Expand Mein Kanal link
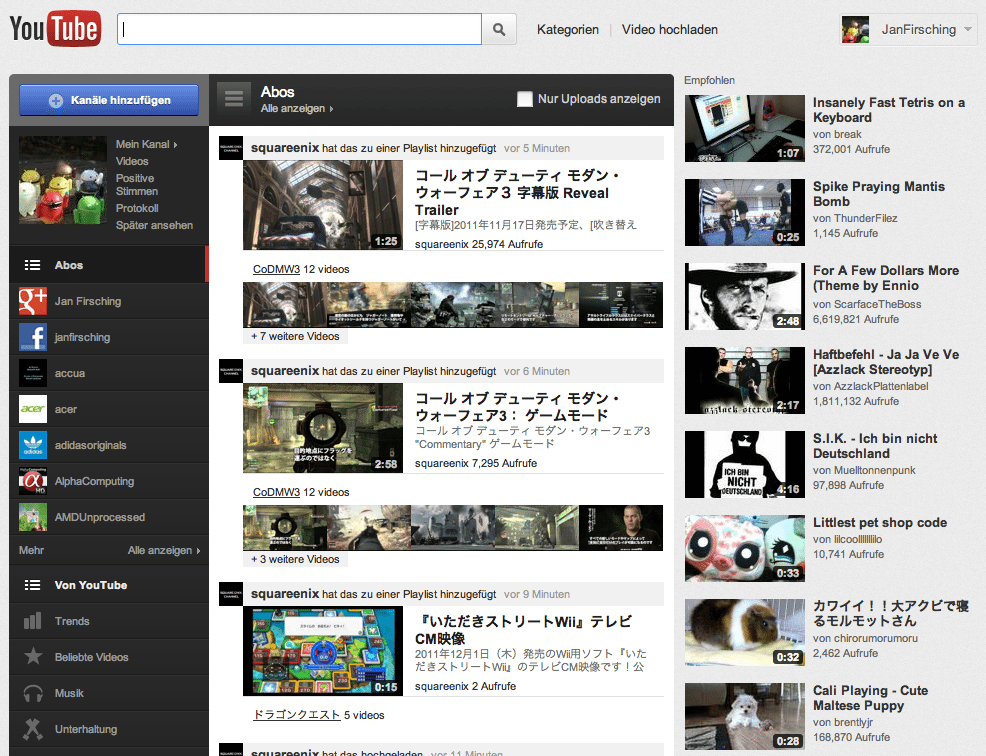This screenshot has height=756, width=986. pyautogui.click(x=147, y=145)
